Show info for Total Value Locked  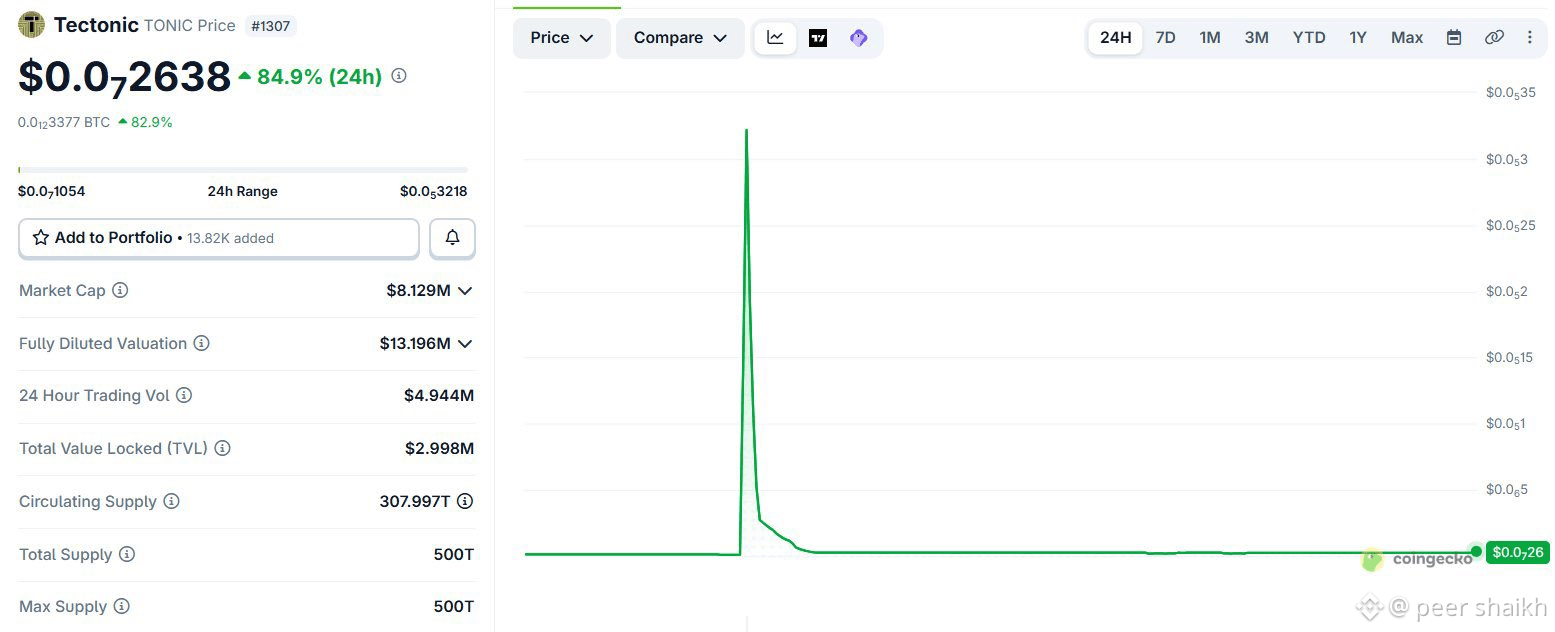pos(222,448)
